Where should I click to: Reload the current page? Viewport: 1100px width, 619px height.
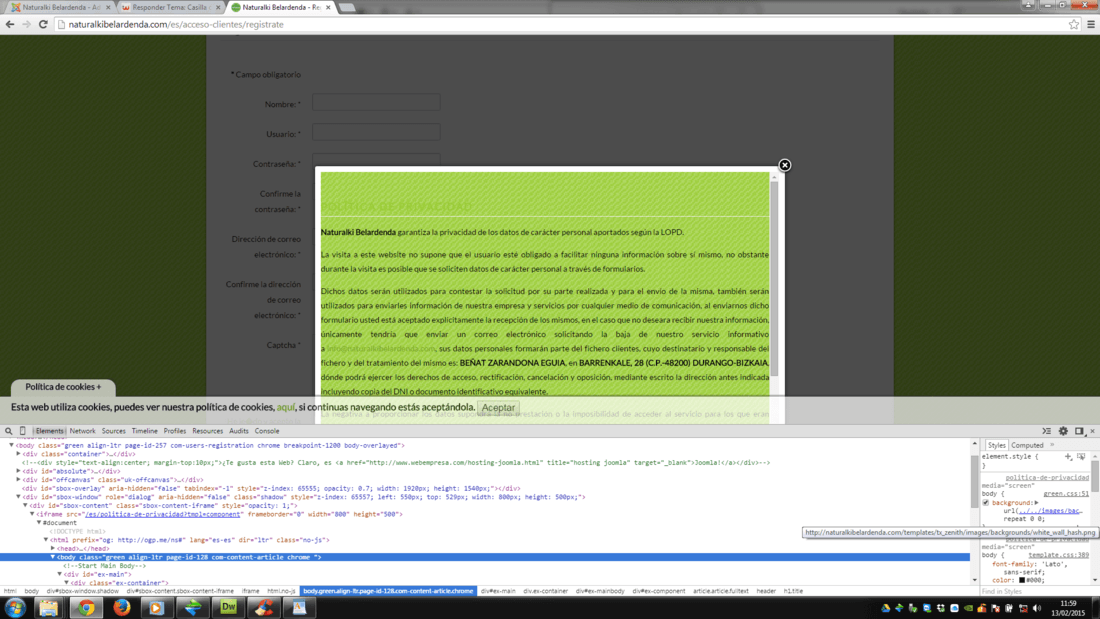tap(43, 25)
